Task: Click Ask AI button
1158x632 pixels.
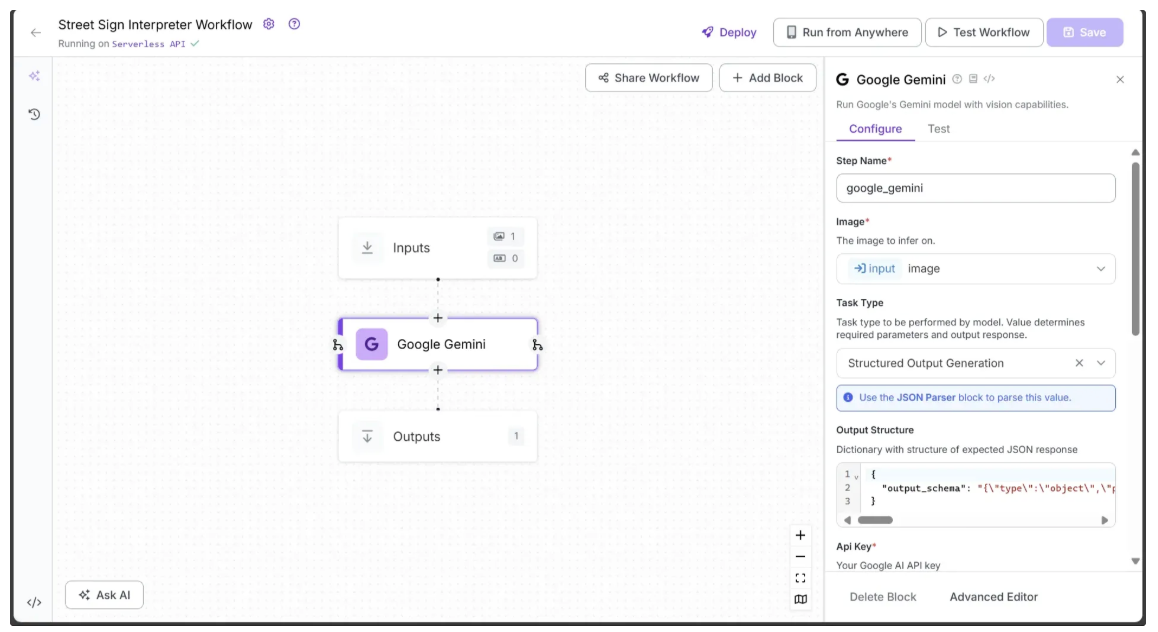Action: tap(104, 595)
